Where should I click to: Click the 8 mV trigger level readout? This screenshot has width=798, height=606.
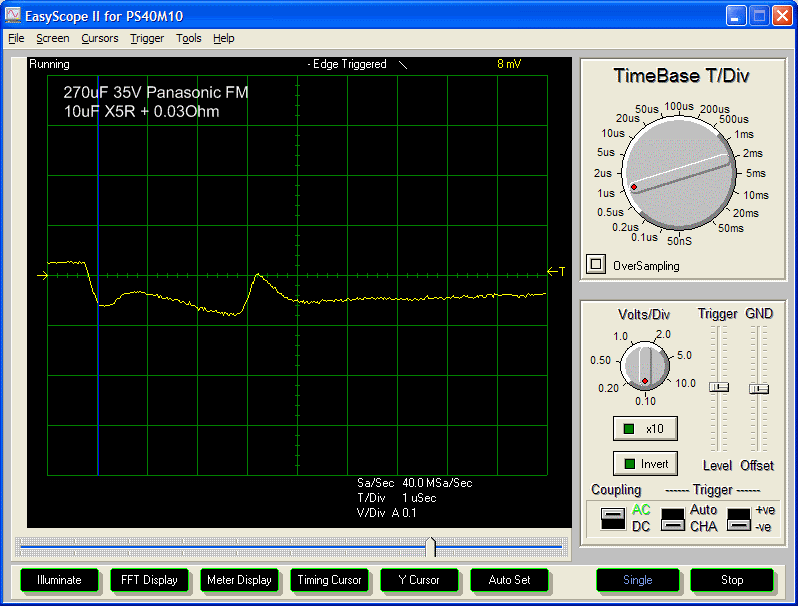tap(509, 64)
